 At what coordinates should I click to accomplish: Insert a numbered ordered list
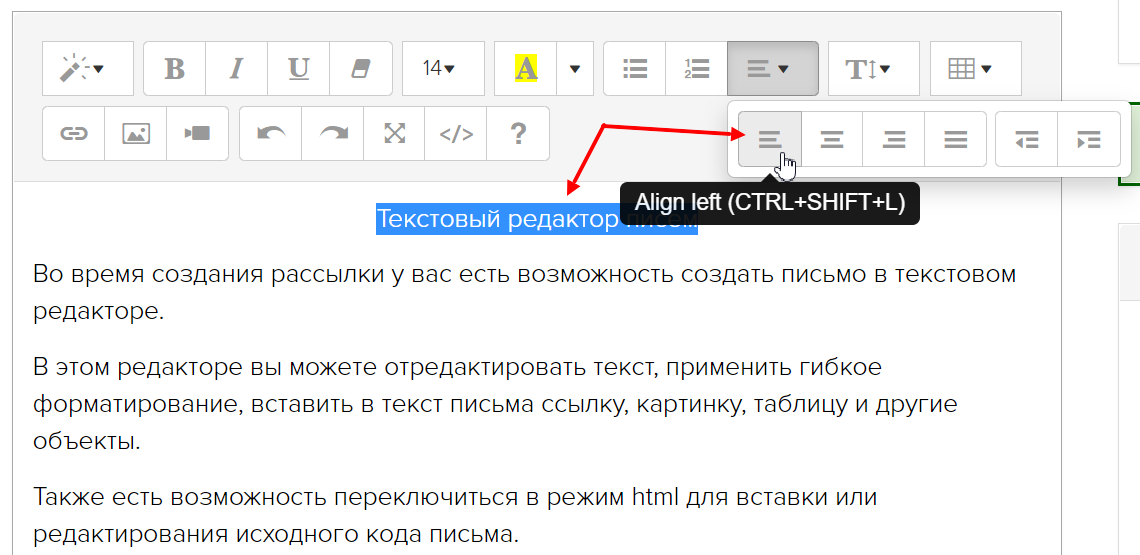pos(696,69)
